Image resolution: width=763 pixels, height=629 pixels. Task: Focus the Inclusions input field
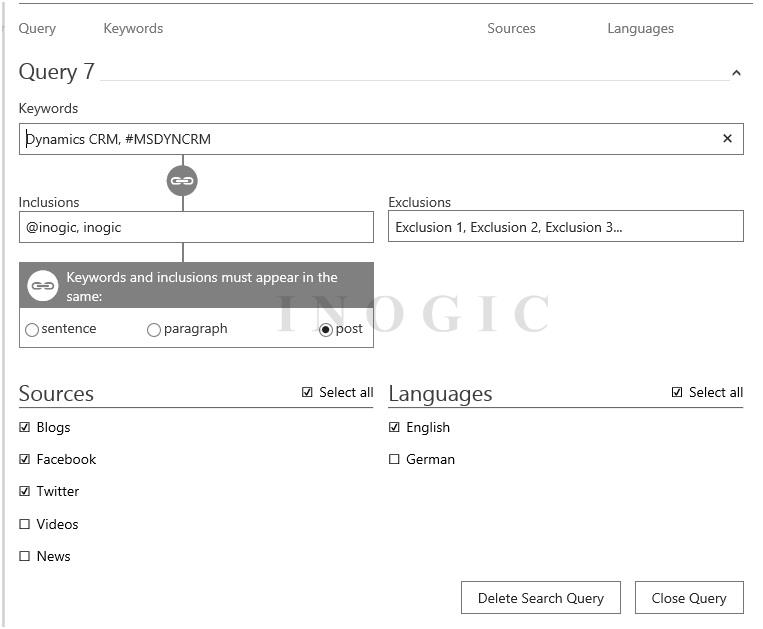coord(196,227)
